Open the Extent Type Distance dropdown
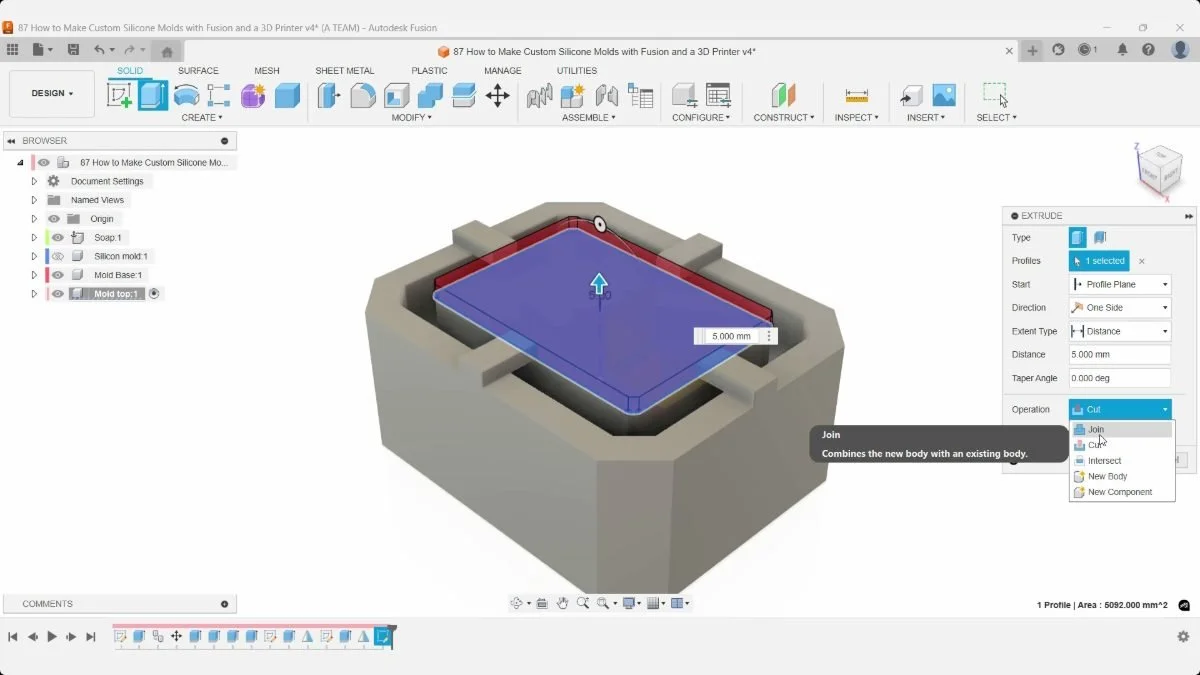Viewport: 1200px width, 675px height. tap(1119, 331)
